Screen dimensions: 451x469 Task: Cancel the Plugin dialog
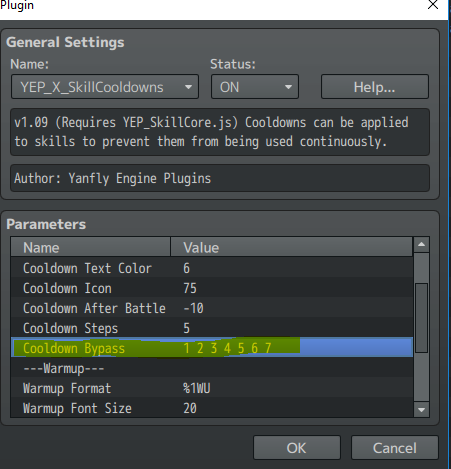coord(395,448)
